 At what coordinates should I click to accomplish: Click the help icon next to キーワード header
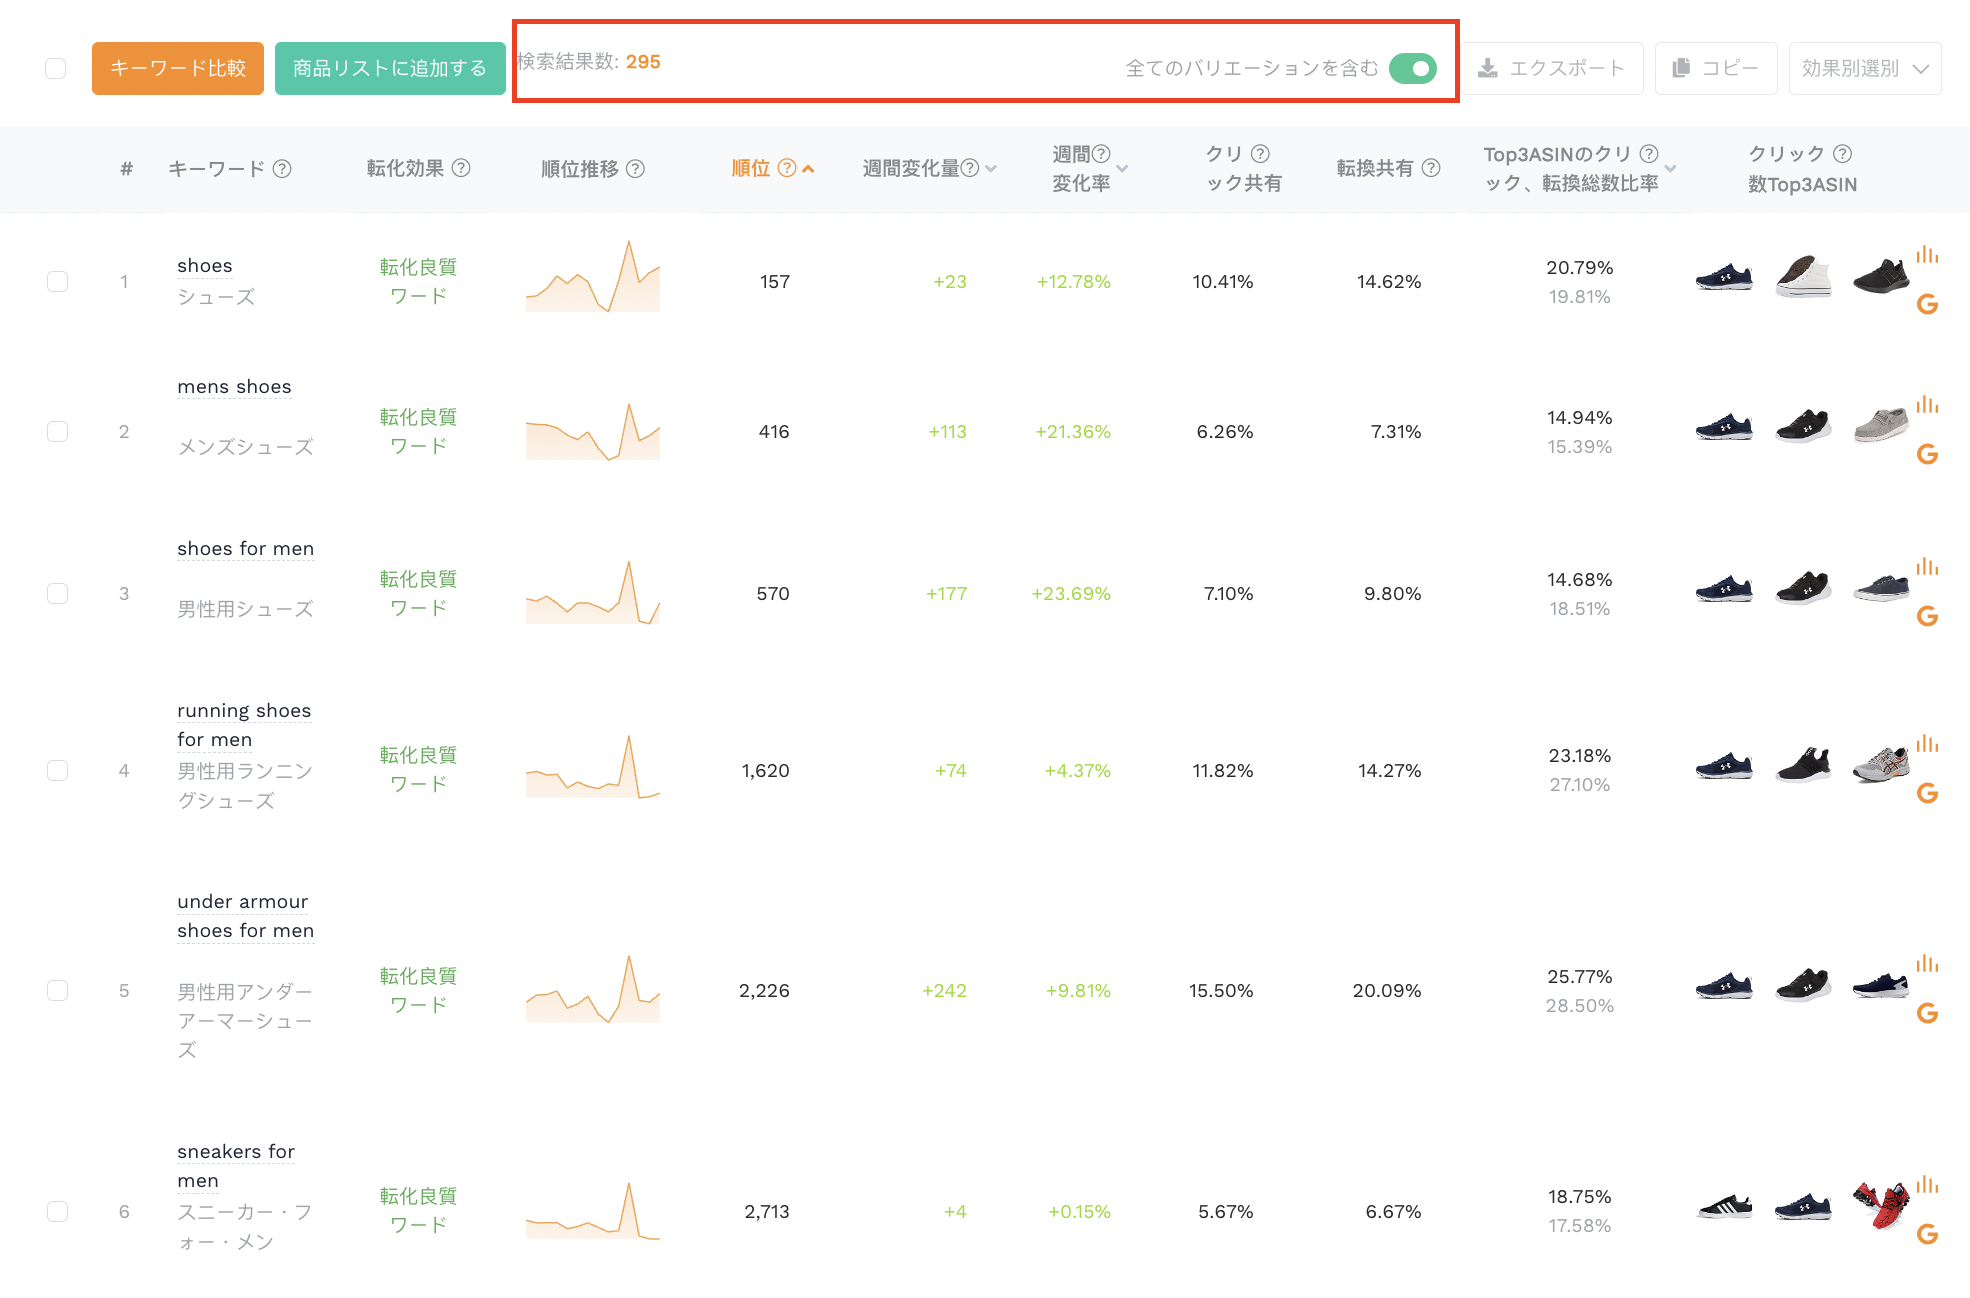[x=282, y=169]
